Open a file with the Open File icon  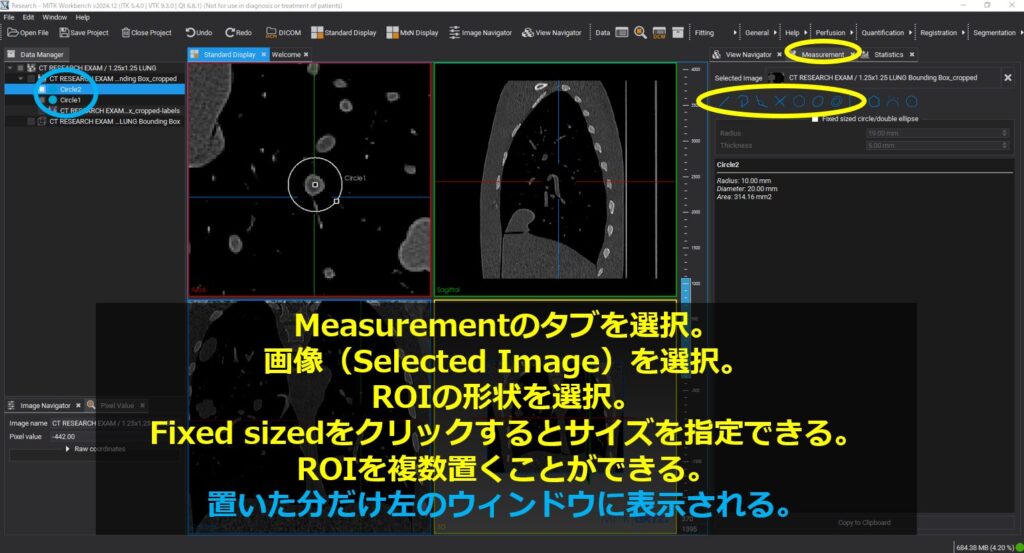pos(27,32)
